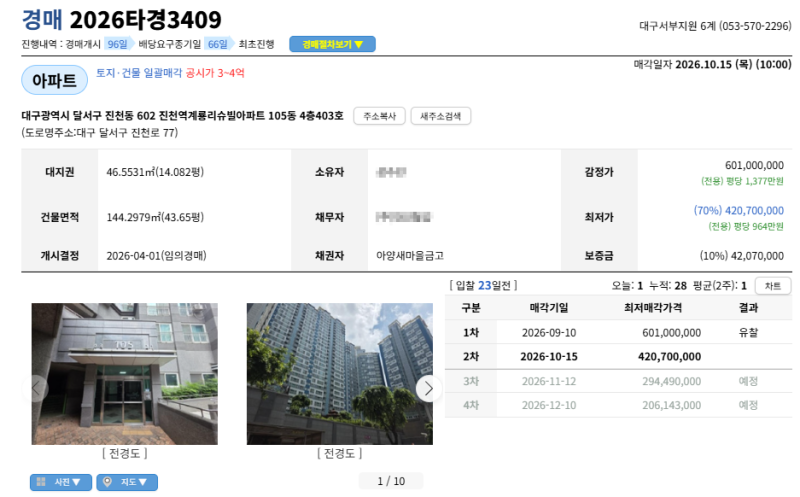Click the 1 / 10 photo page indicator
The height and width of the screenshot is (497, 800).
(x=391, y=481)
